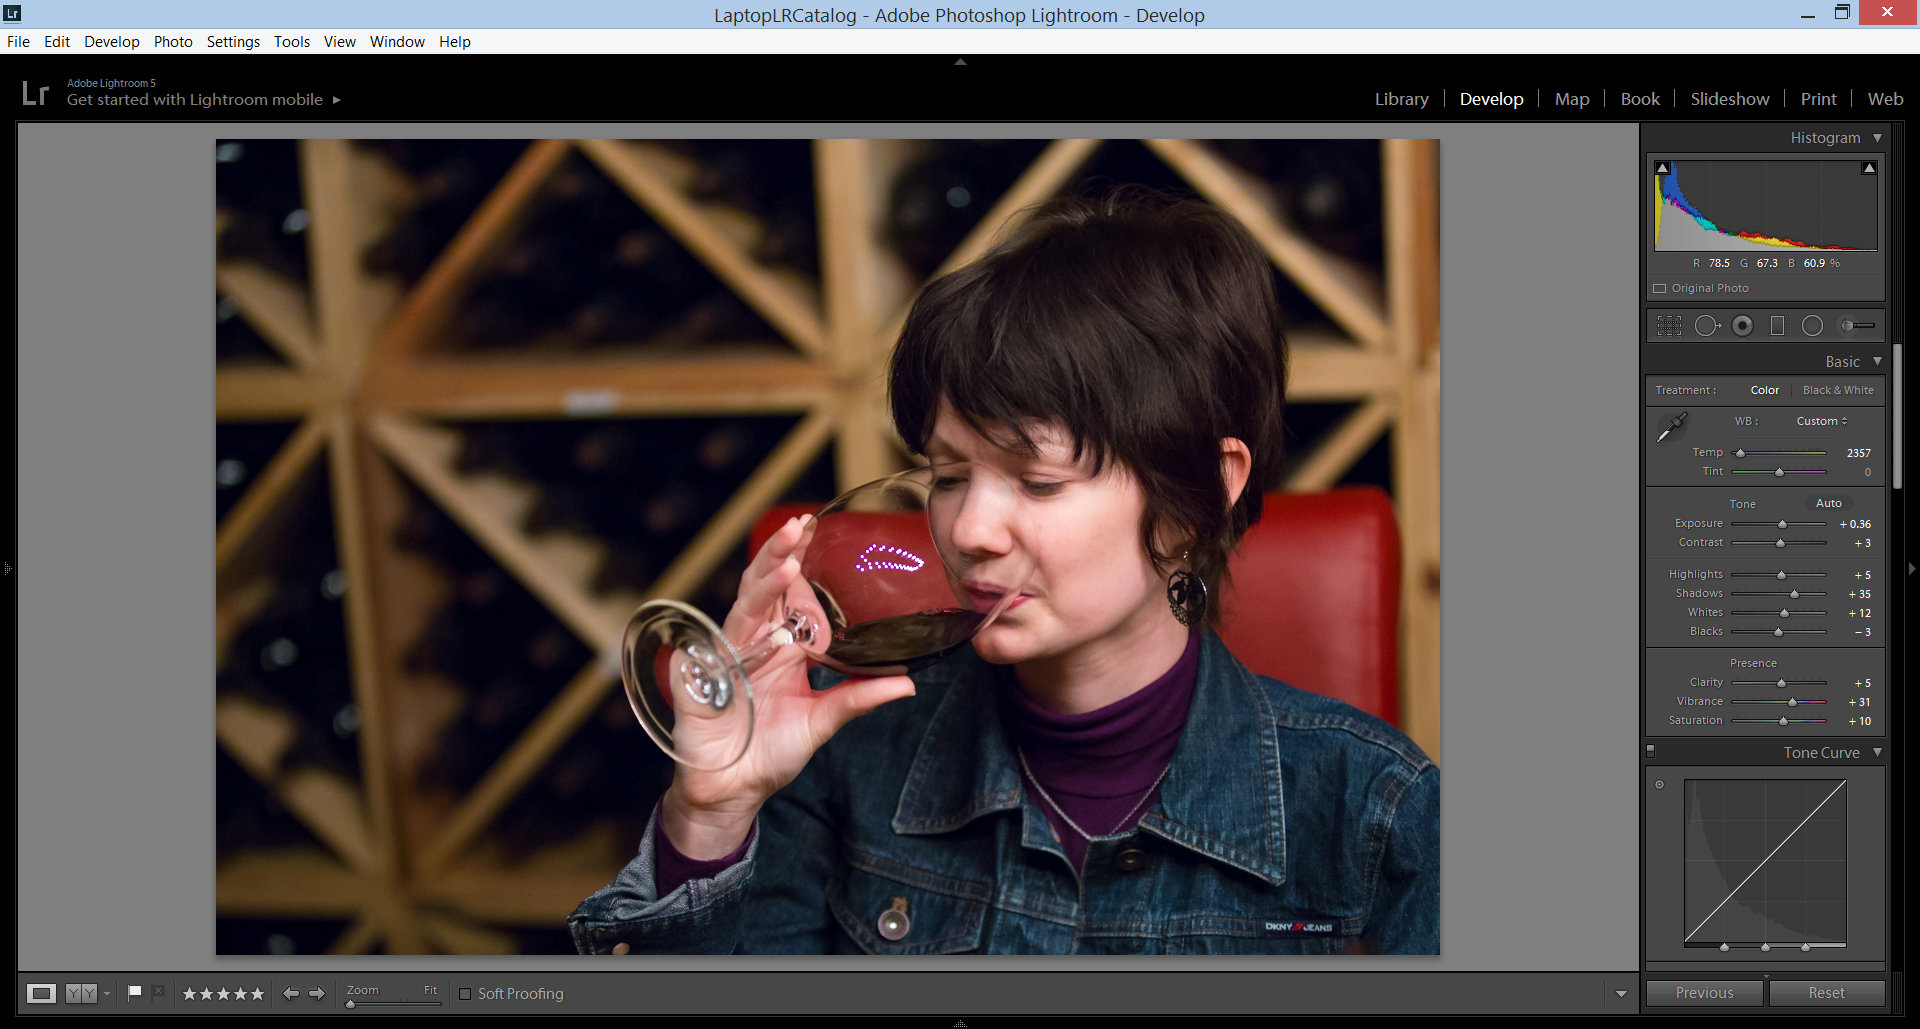
Task: Open the WB Custom preset dropdown
Action: tap(1822, 421)
